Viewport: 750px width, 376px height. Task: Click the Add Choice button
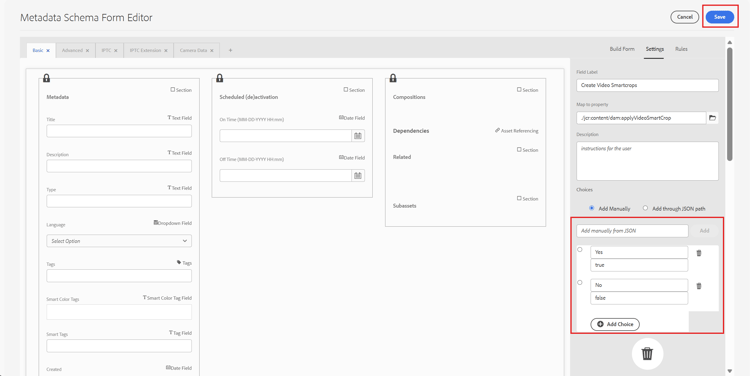[615, 324]
